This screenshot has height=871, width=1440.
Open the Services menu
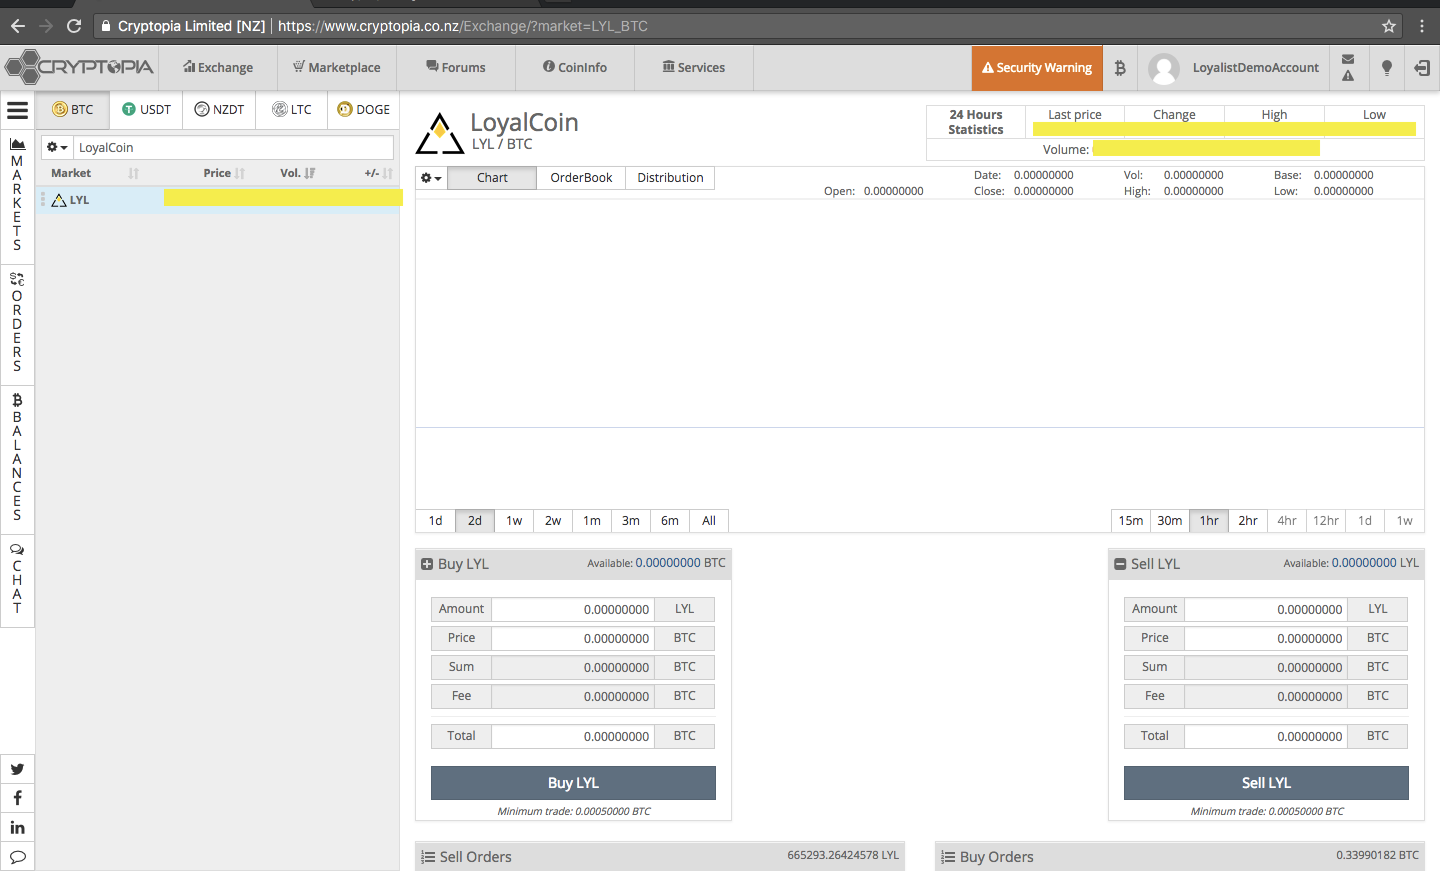pyautogui.click(x=694, y=68)
